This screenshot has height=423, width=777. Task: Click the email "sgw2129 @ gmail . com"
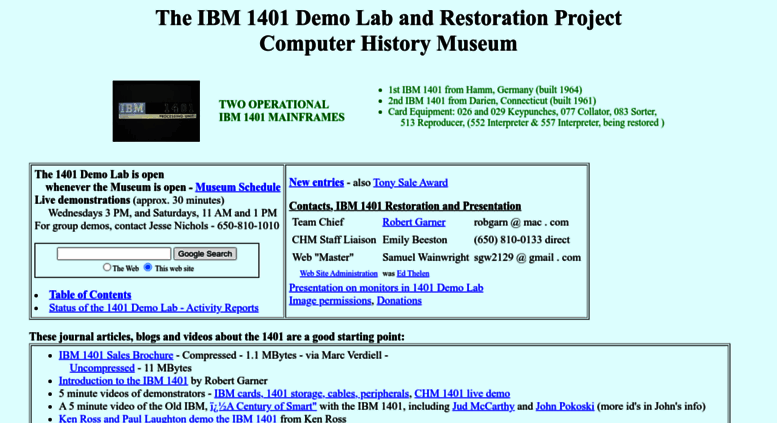[x=527, y=258]
